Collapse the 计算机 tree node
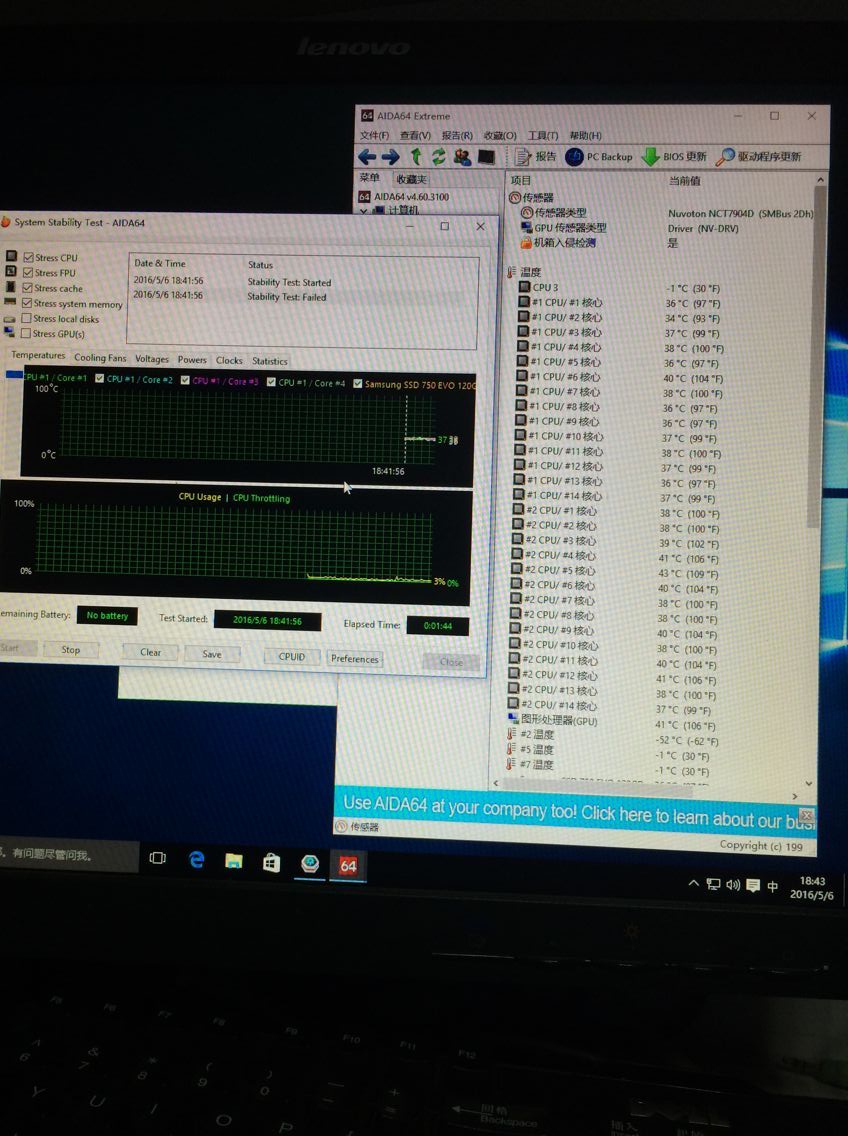 point(364,210)
